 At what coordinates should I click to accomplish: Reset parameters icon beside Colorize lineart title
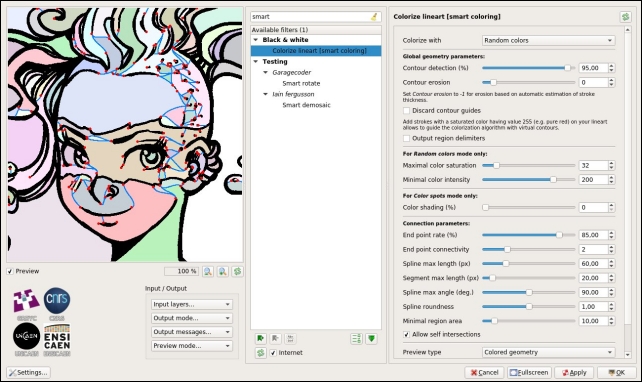(625, 17)
